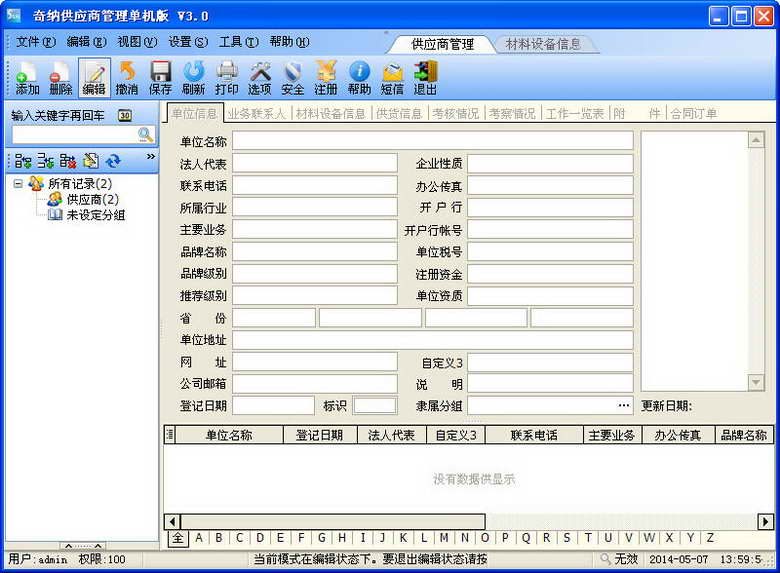
Task: Click the 退出 (Exit) door icon
Action: point(425,78)
